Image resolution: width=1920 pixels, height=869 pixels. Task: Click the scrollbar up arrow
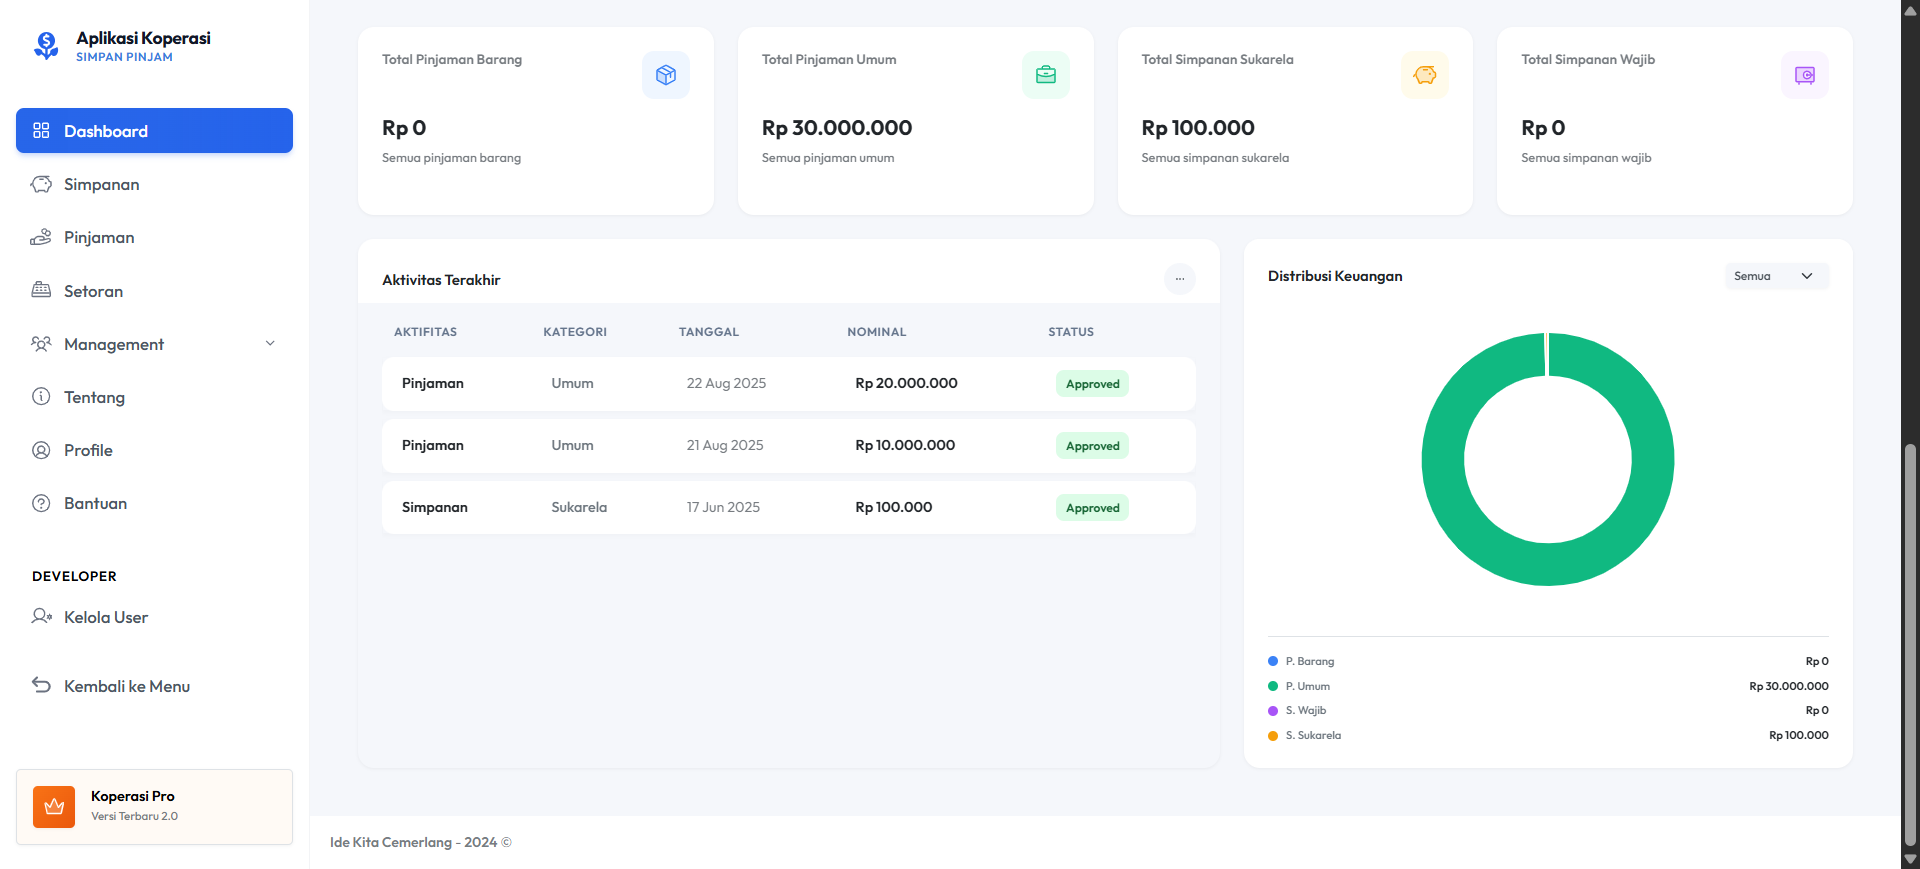tap(1910, 10)
